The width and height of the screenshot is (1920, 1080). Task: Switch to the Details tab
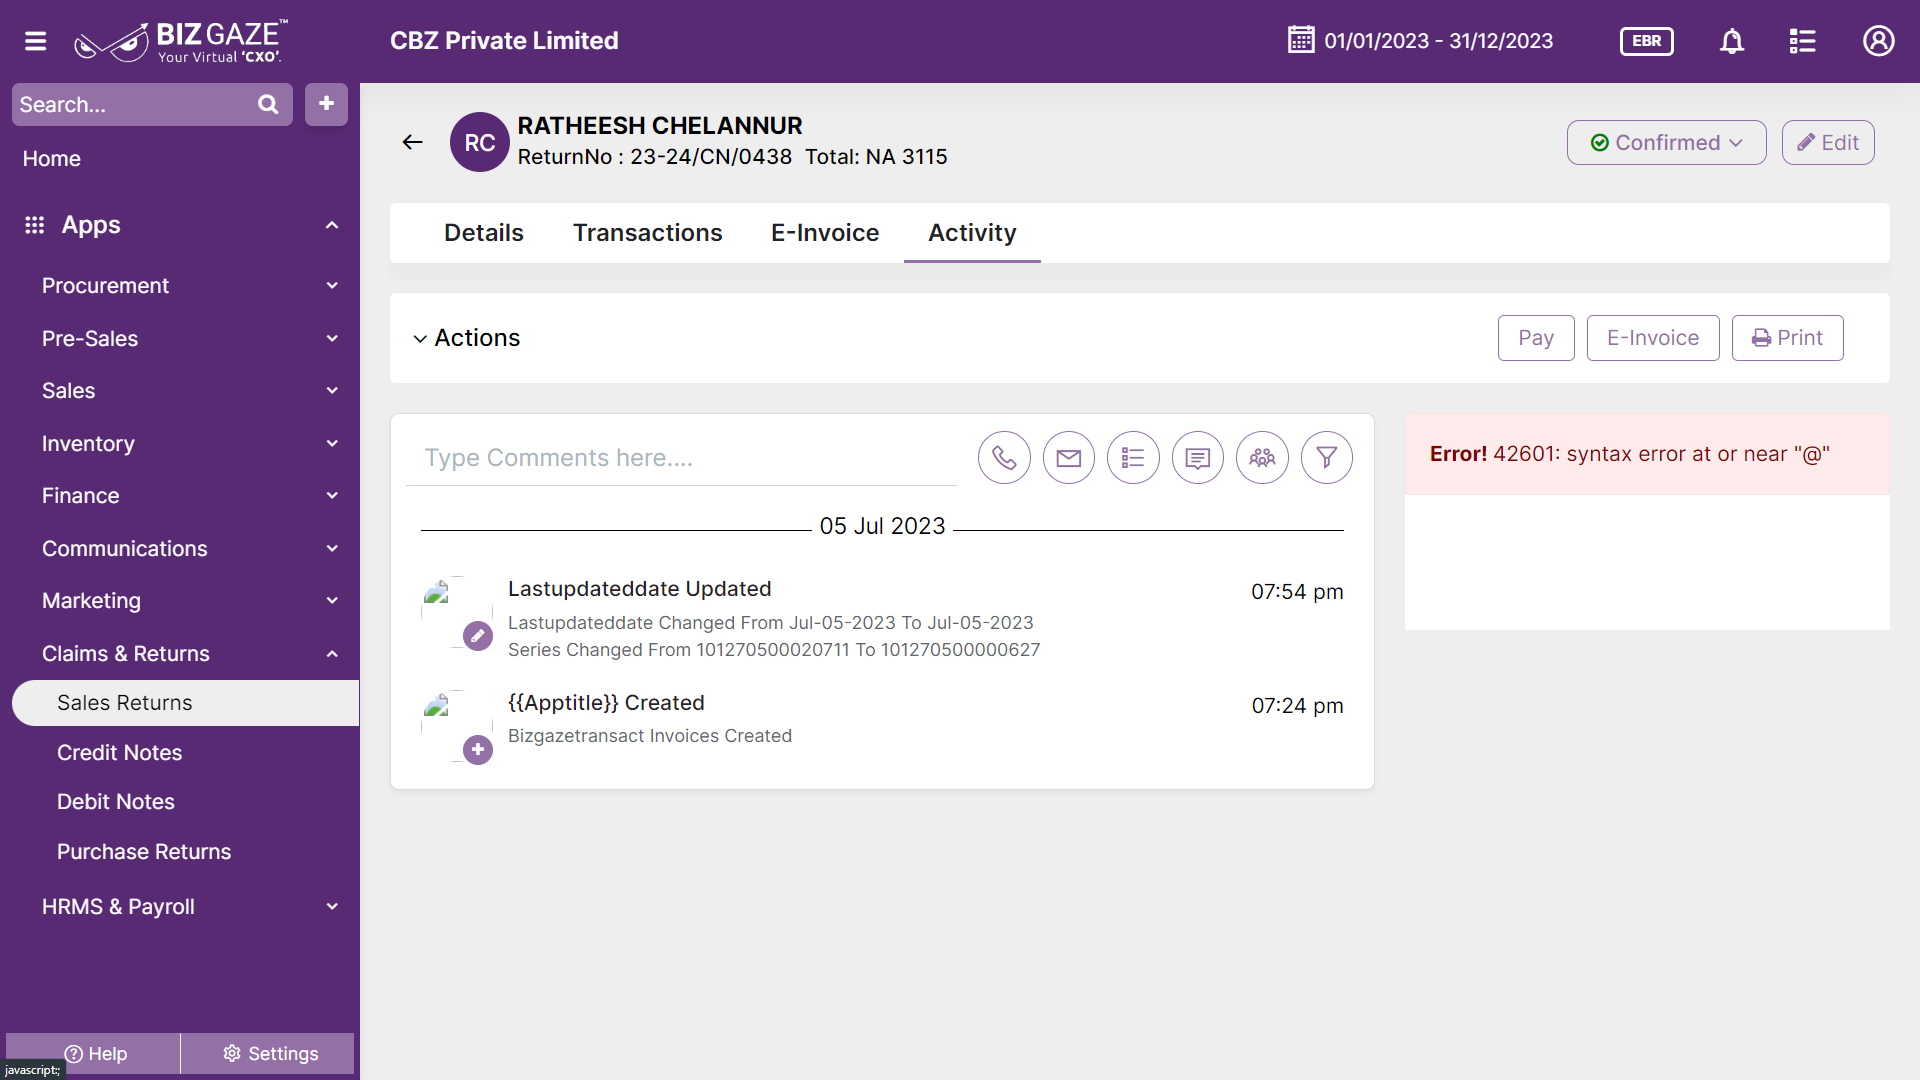pyautogui.click(x=484, y=233)
